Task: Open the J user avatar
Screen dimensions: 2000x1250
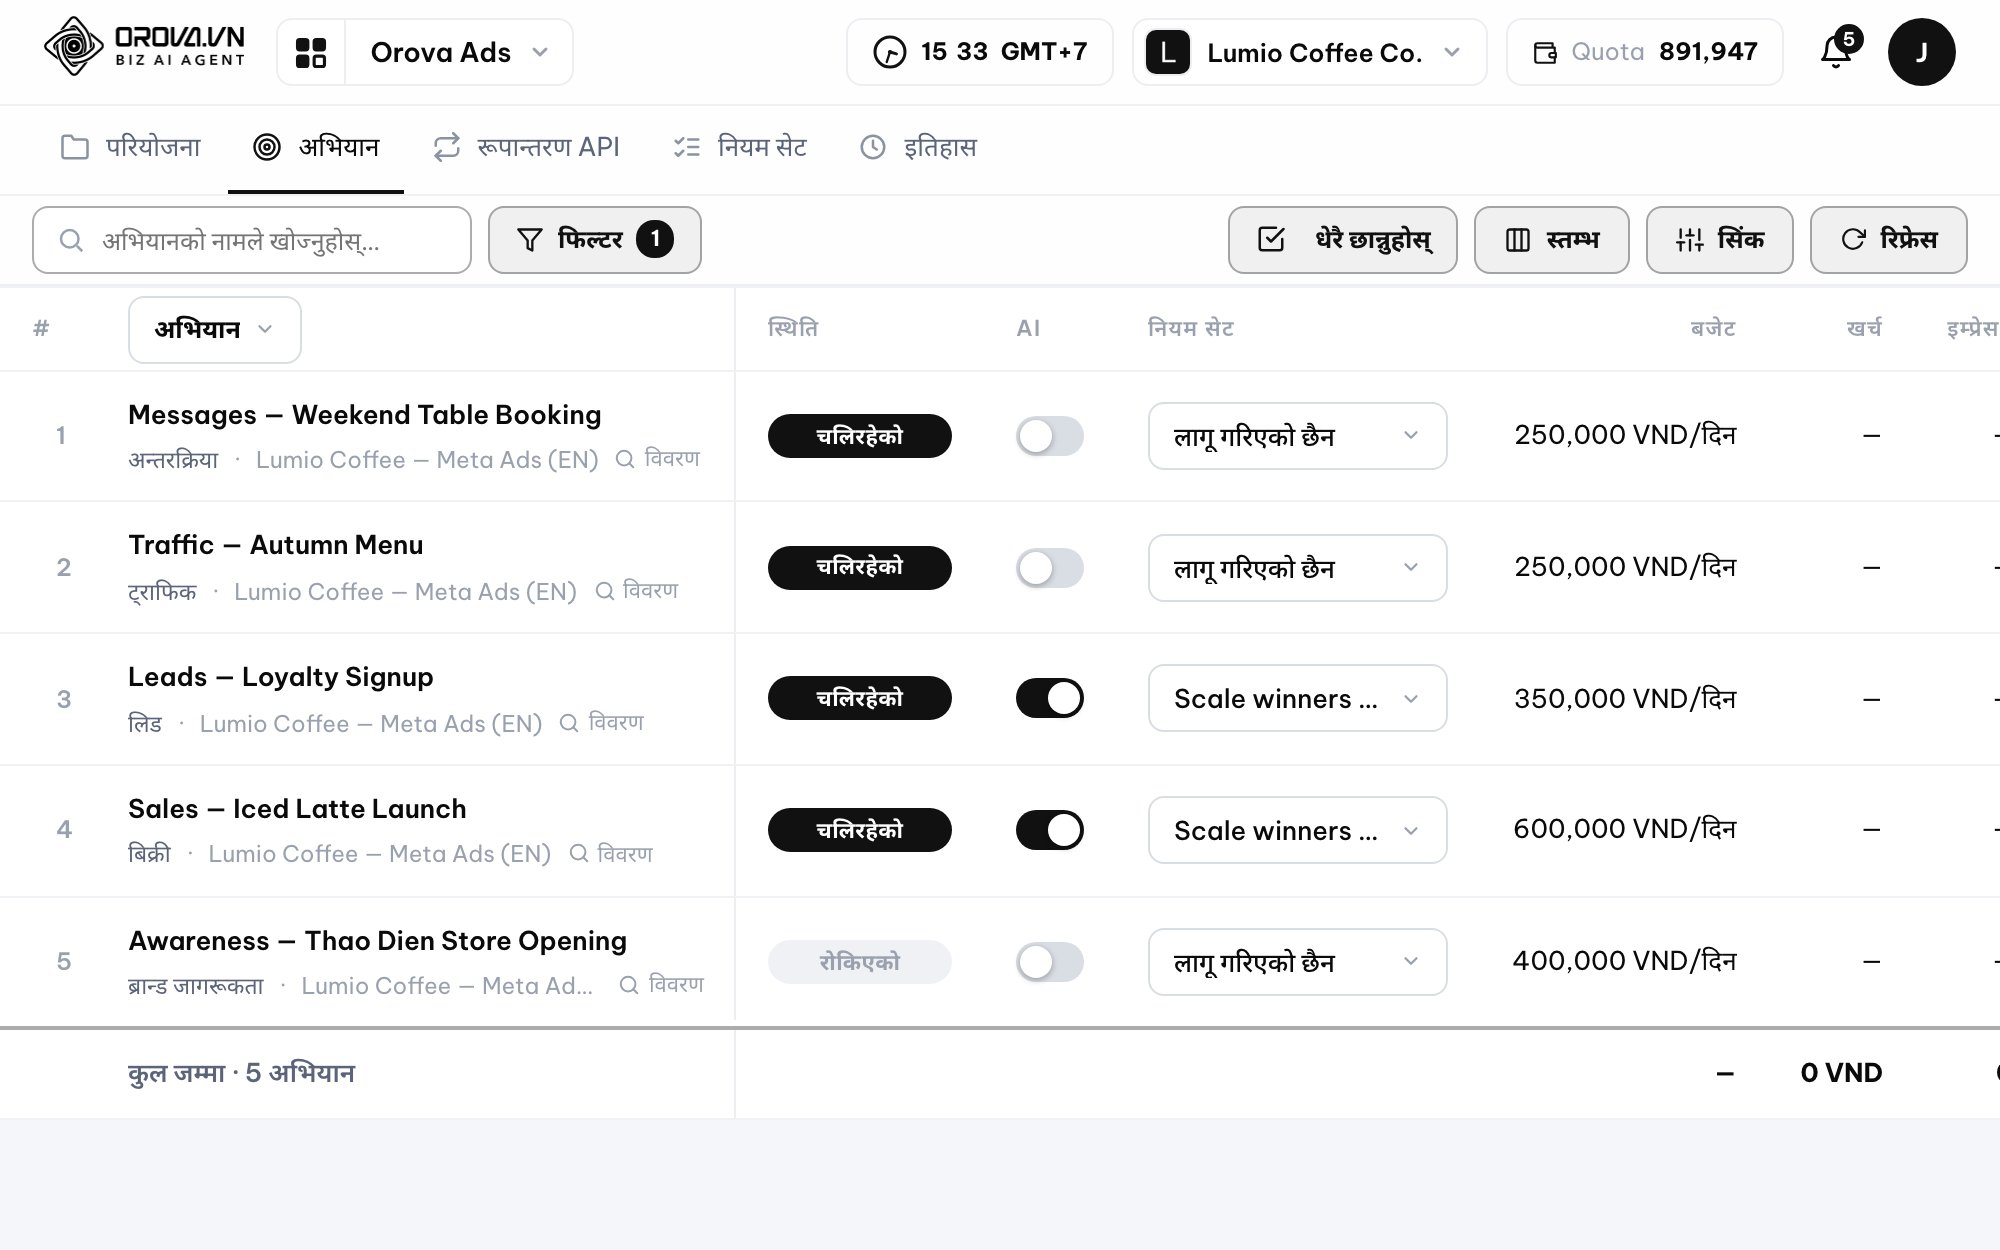Action: (x=1921, y=52)
